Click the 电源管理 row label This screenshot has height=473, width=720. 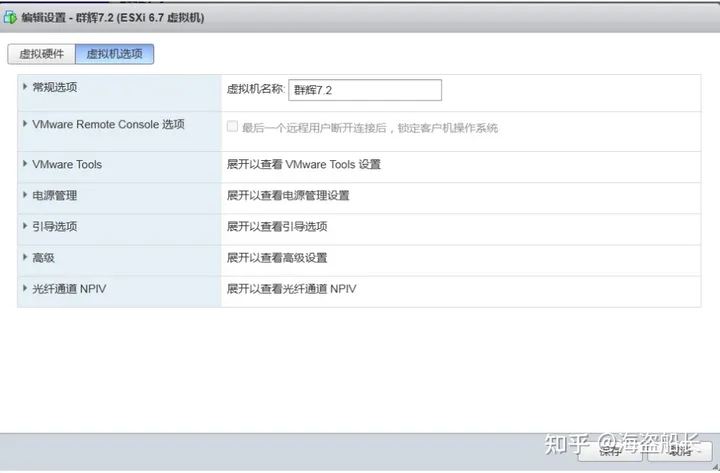55,196
